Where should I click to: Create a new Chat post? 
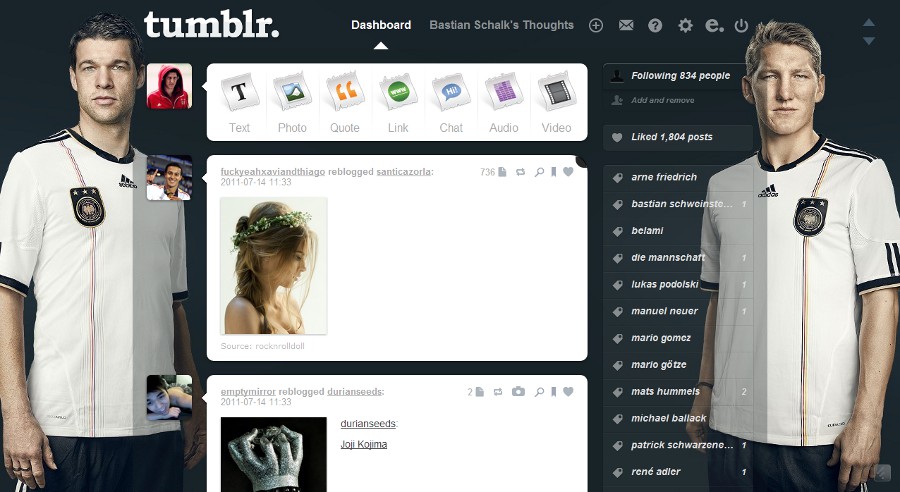451,103
